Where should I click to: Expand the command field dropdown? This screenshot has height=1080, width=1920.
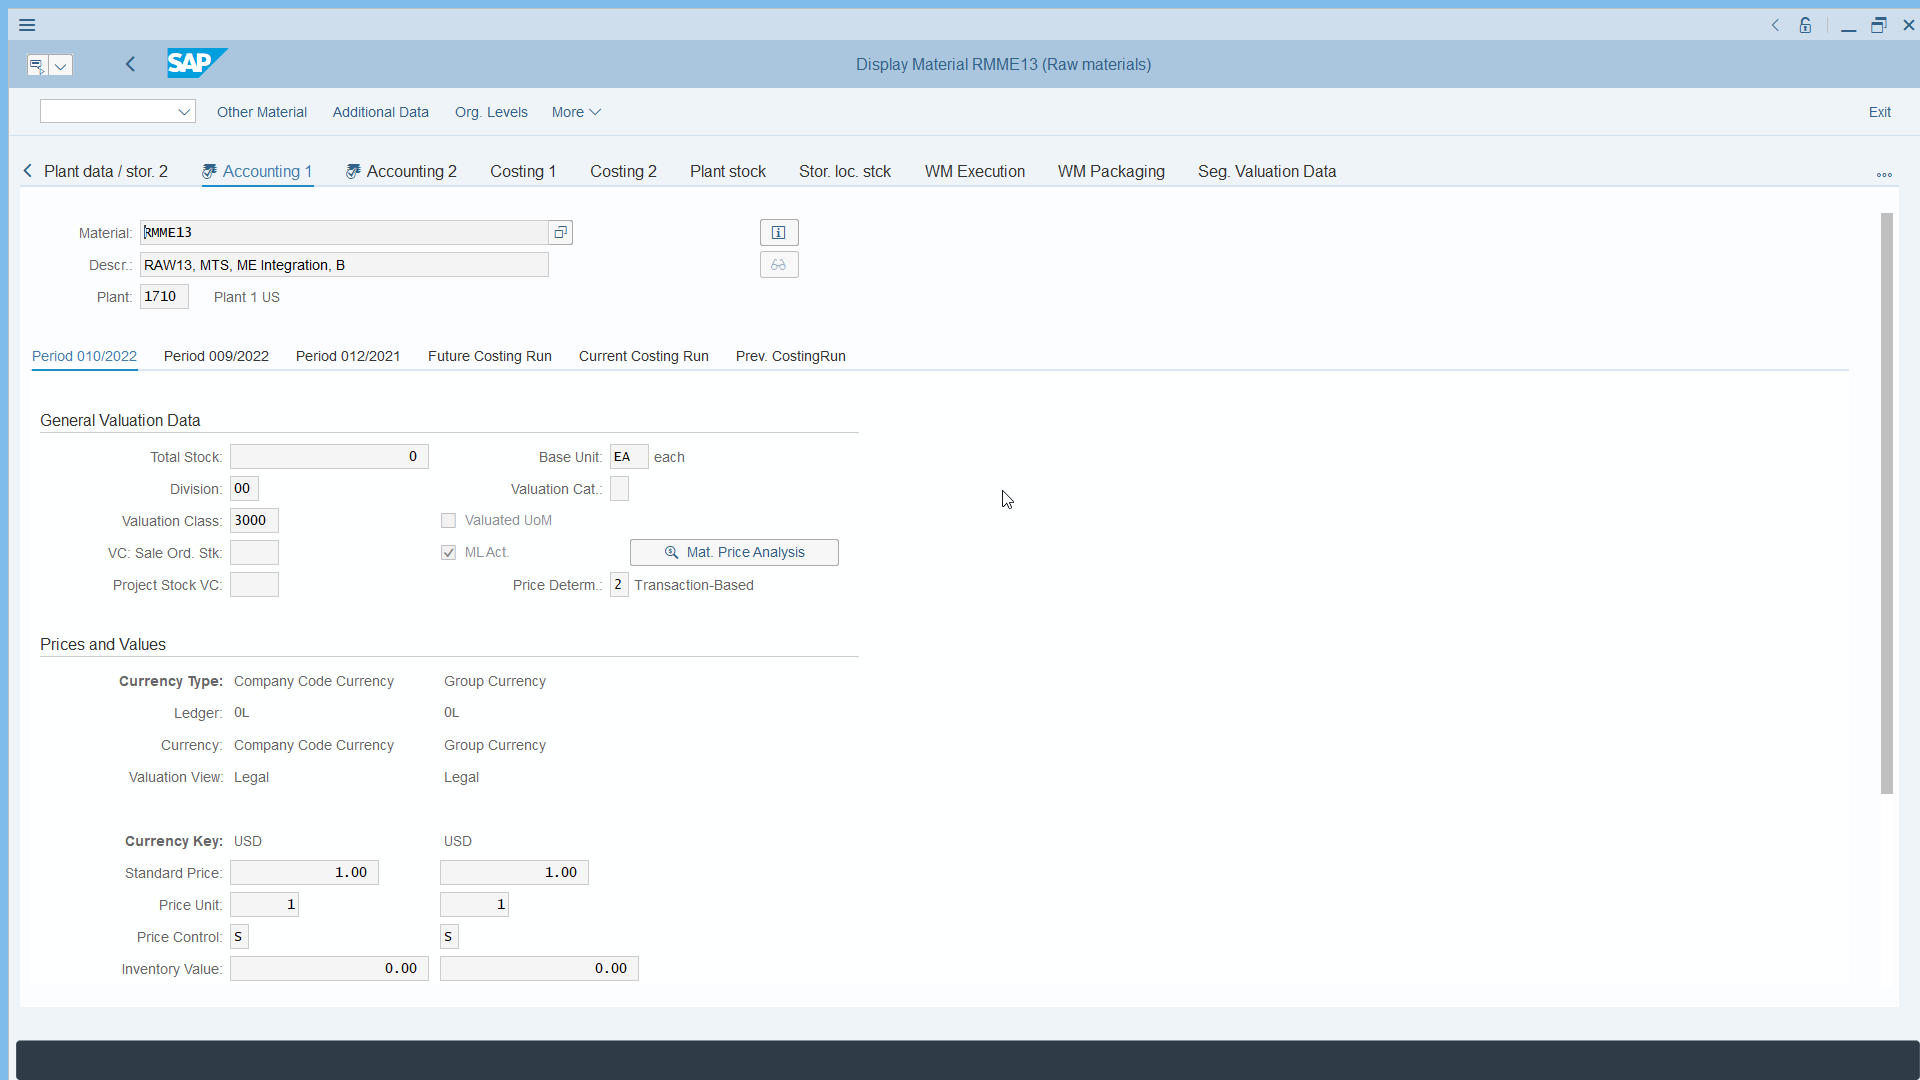[x=184, y=112]
